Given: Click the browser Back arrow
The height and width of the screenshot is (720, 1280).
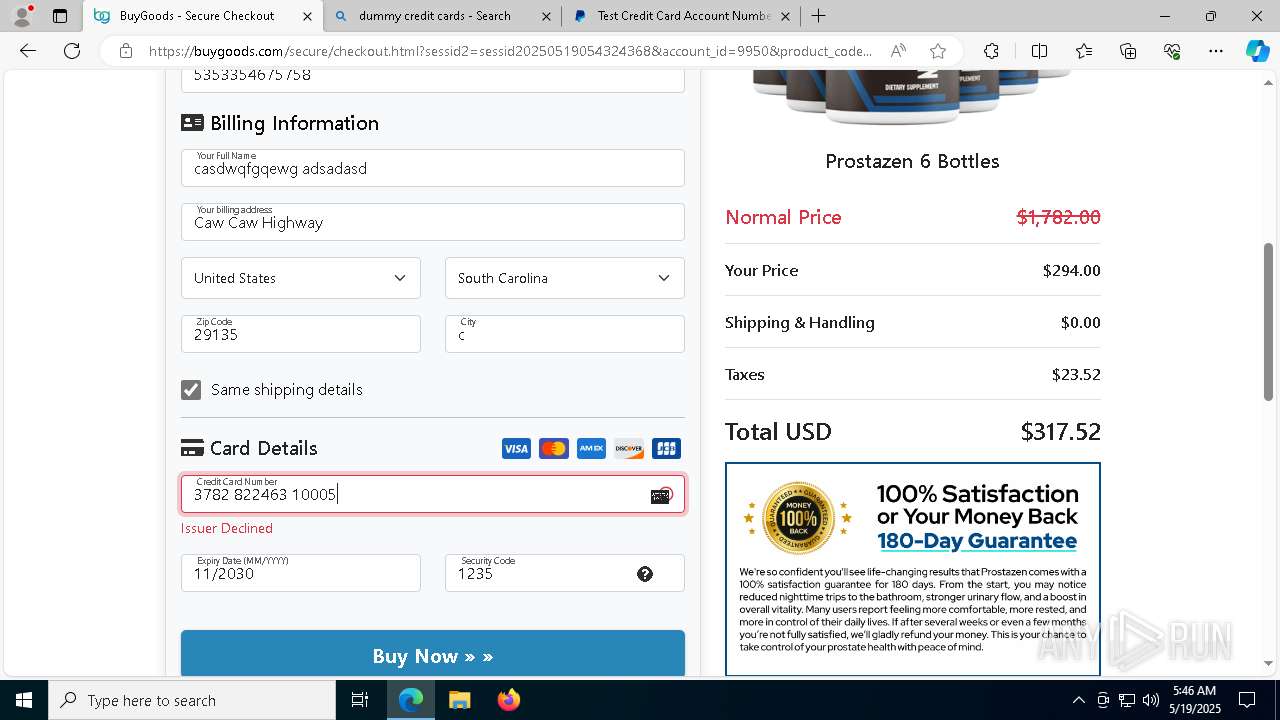Looking at the screenshot, I should (x=28, y=51).
